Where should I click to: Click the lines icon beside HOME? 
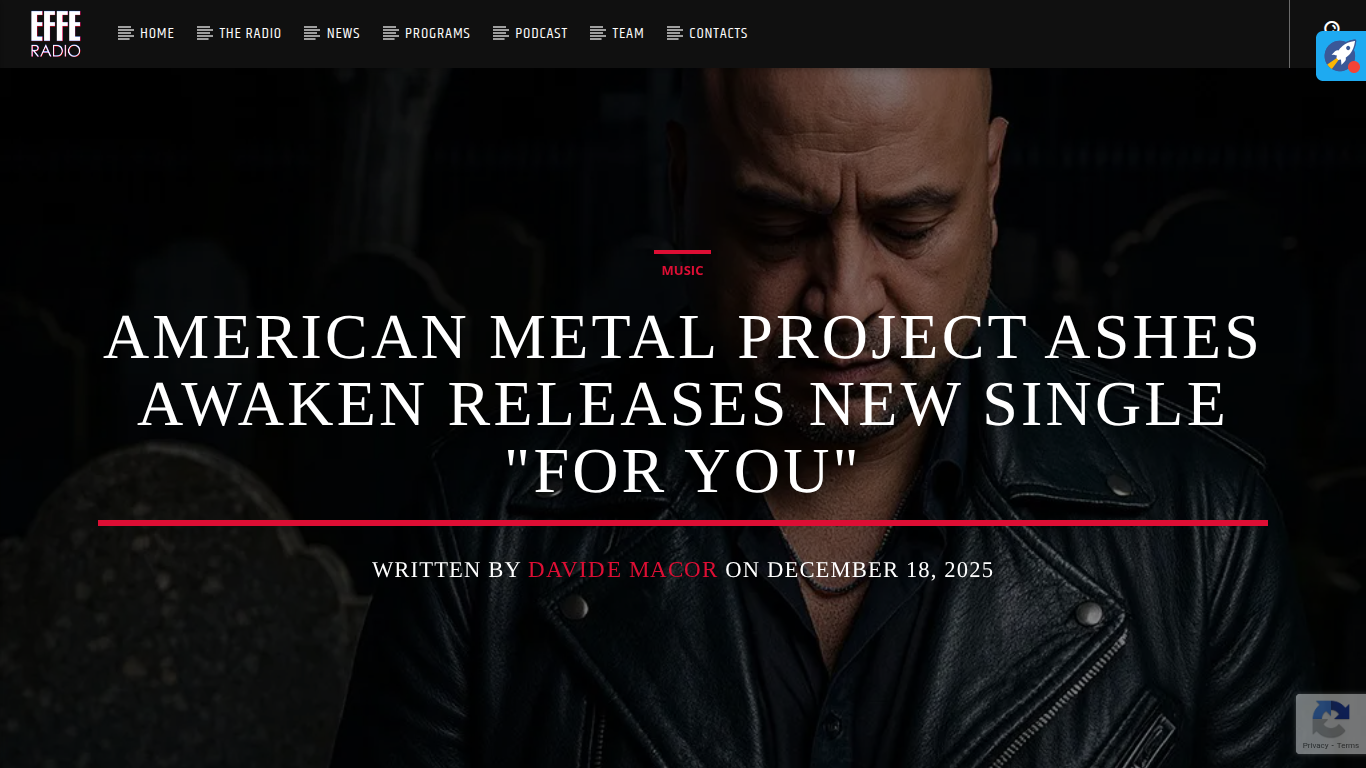[126, 33]
